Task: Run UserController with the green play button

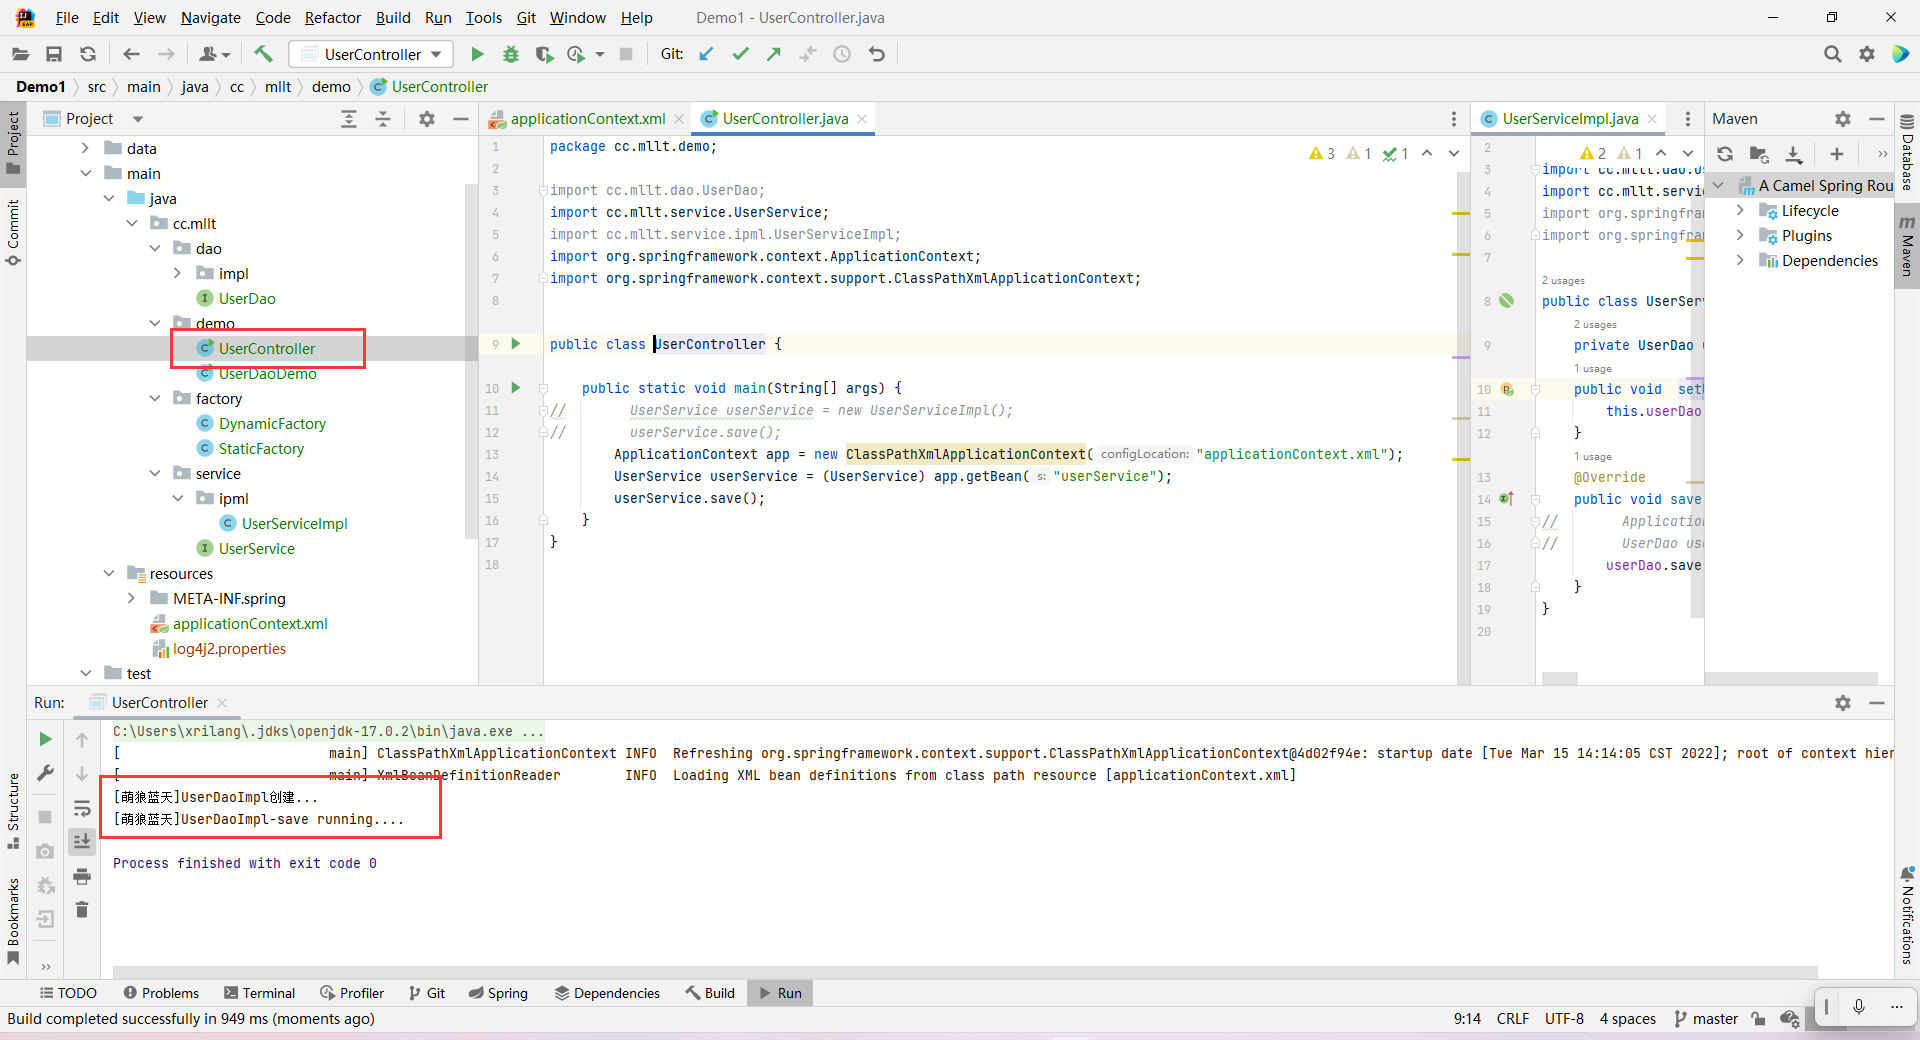Action: click(477, 54)
